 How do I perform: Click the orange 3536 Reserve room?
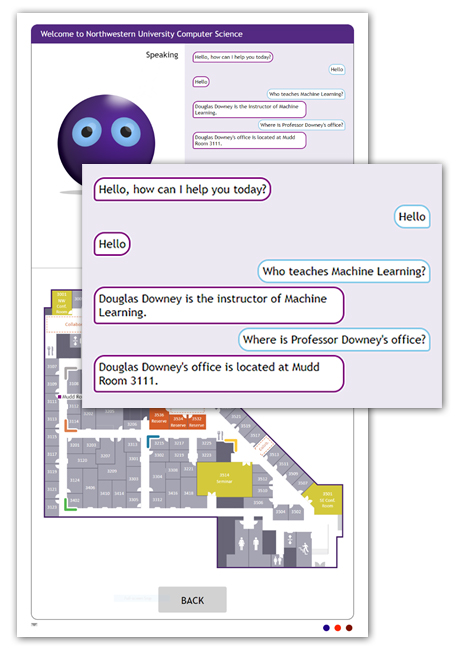point(159,418)
